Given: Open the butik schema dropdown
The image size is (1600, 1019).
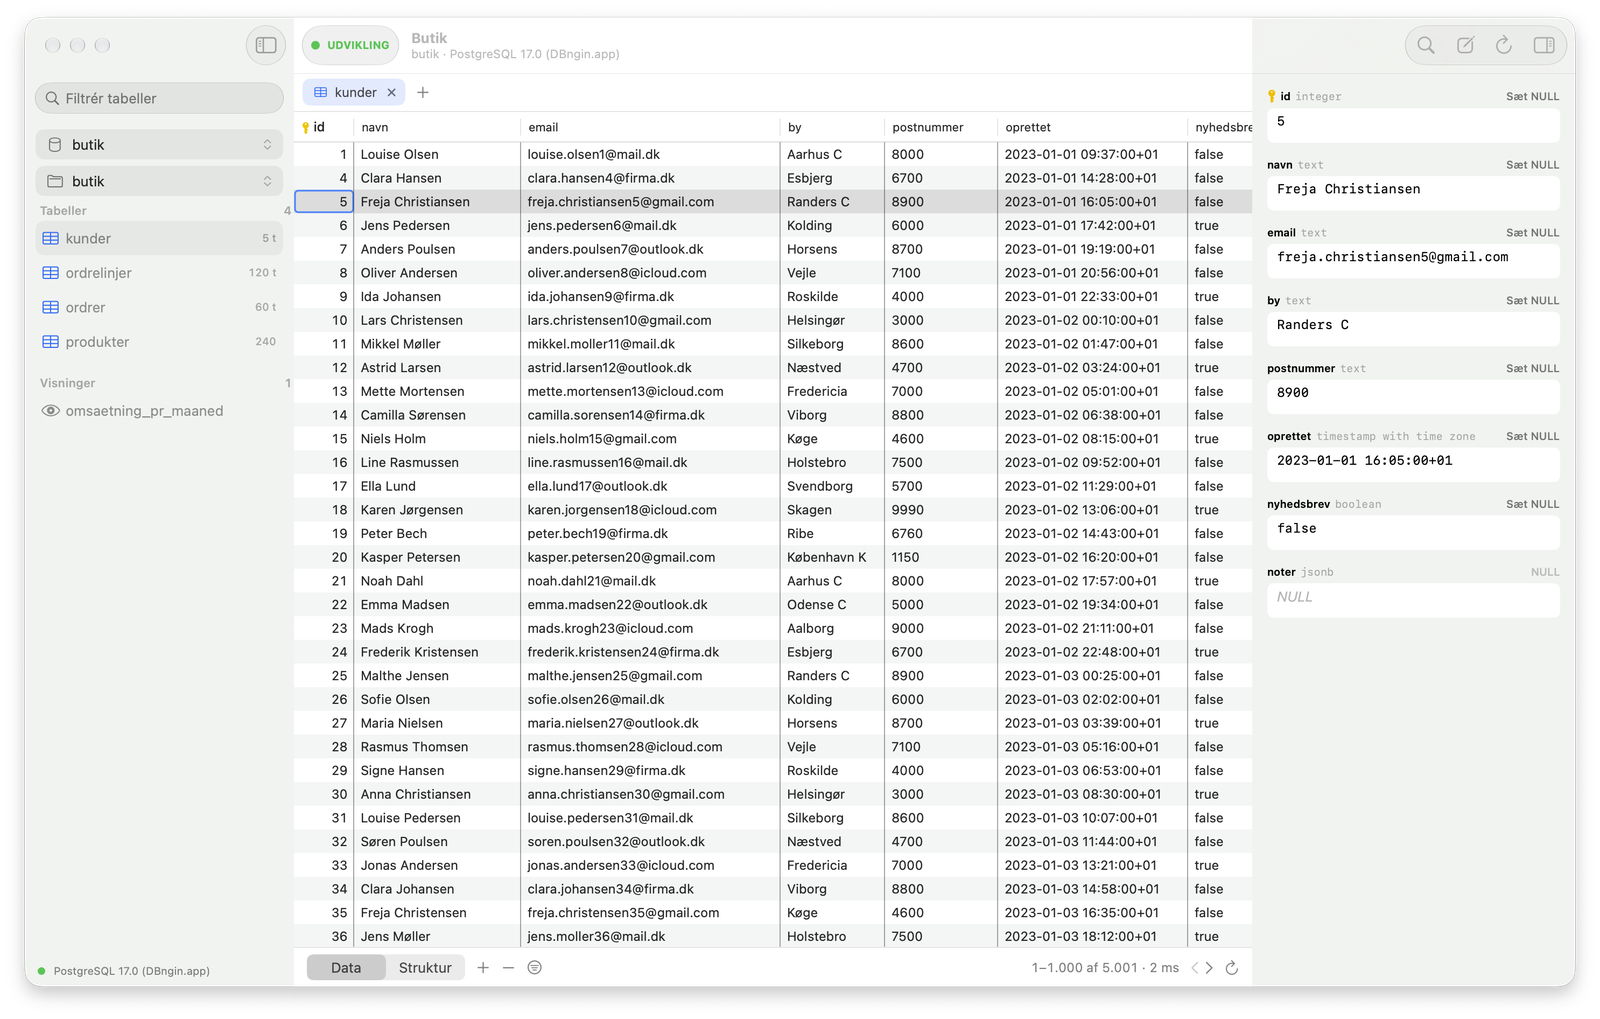Looking at the screenshot, I should (x=160, y=181).
